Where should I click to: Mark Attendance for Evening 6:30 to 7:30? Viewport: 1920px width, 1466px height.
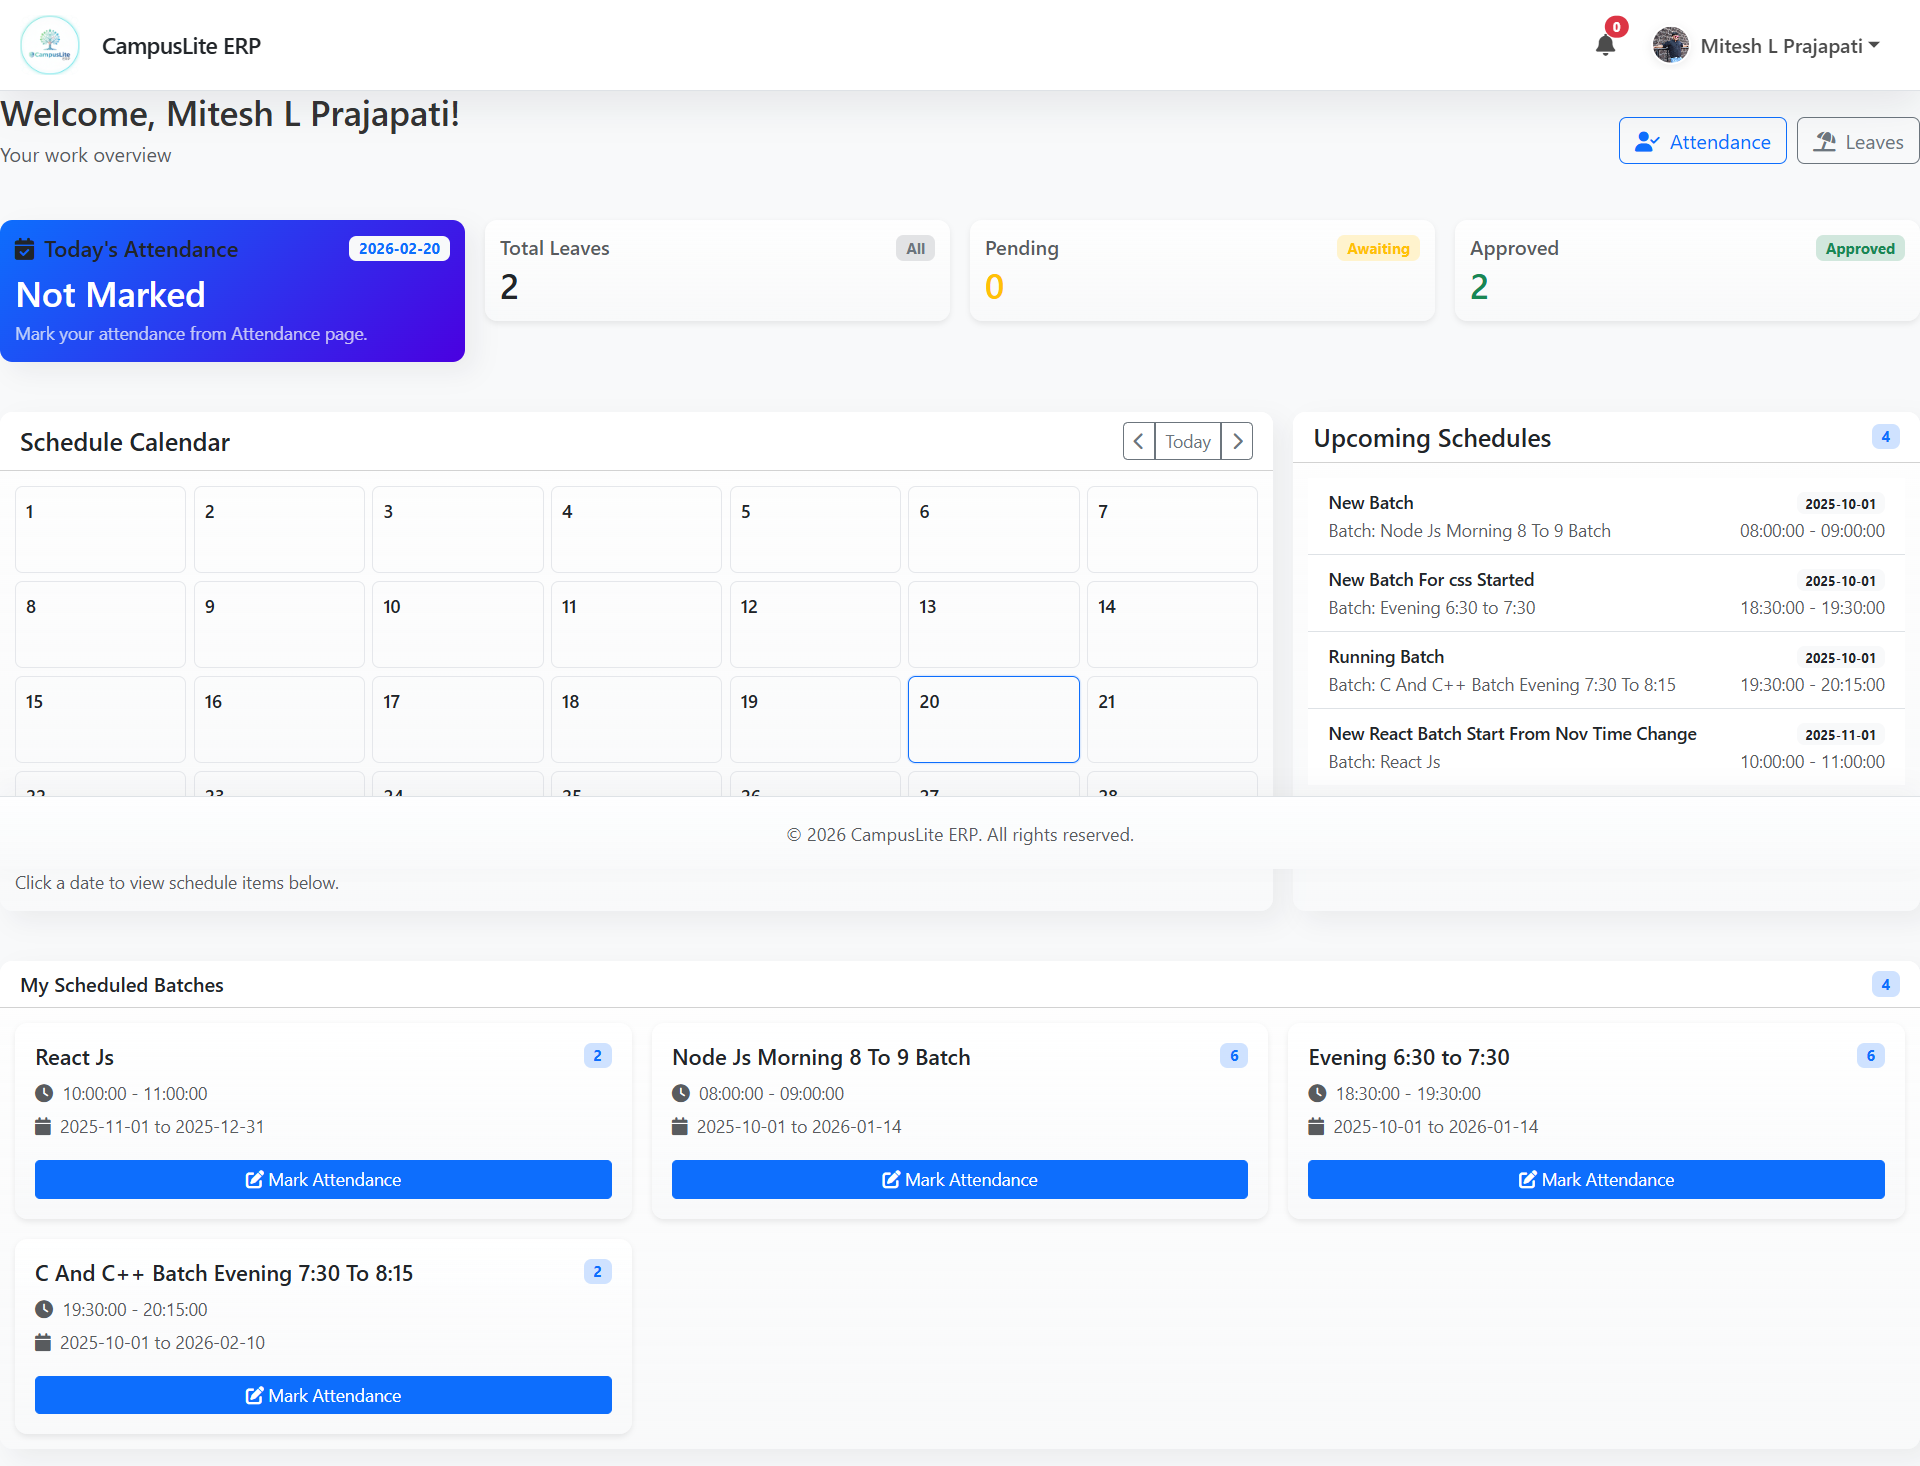pyautogui.click(x=1596, y=1179)
